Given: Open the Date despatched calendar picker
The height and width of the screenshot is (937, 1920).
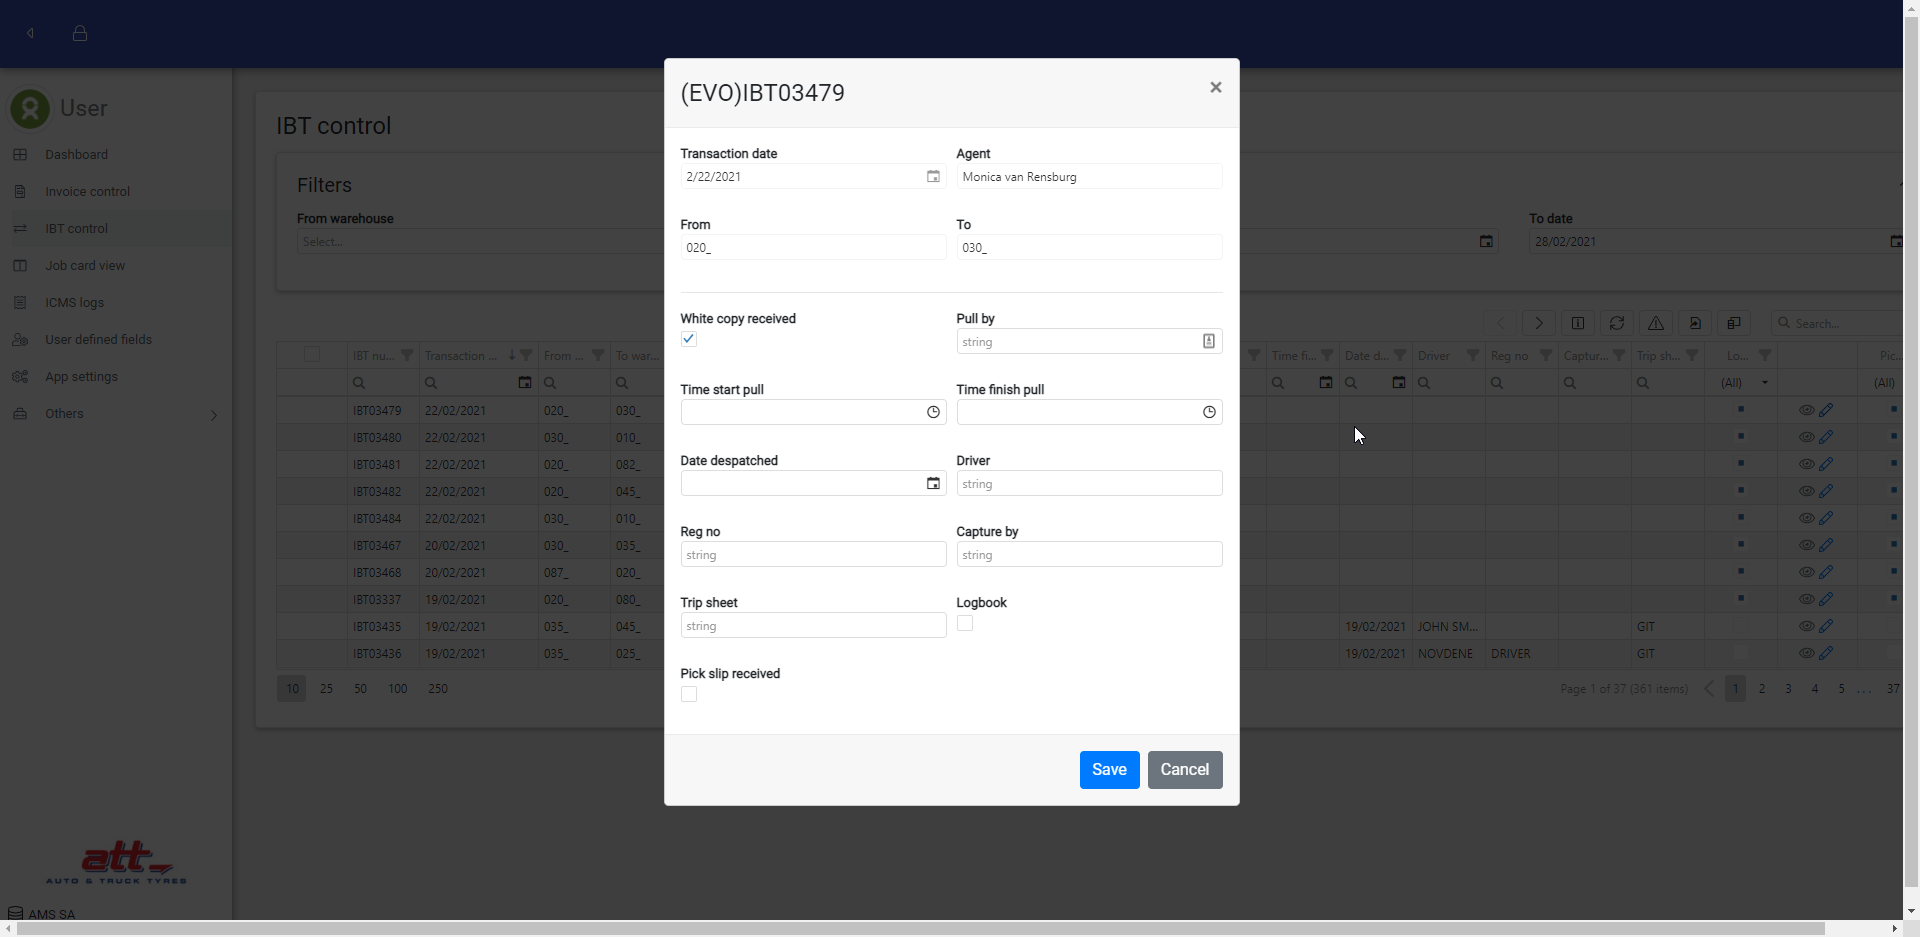Looking at the screenshot, I should tap(933, 484).
